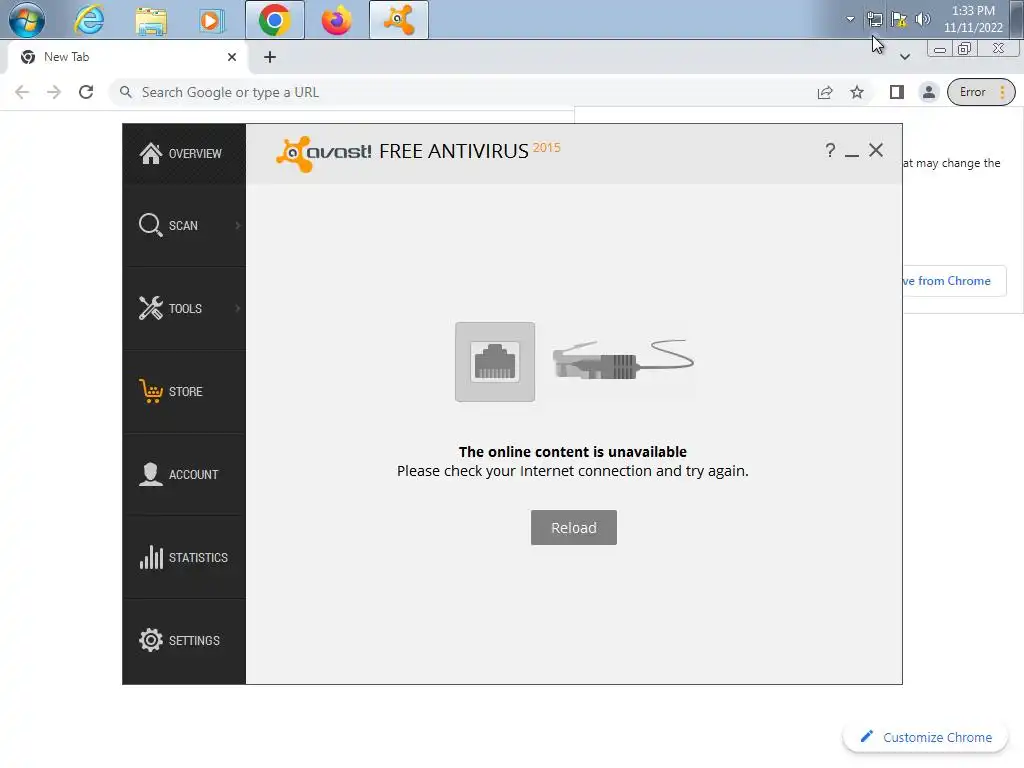Open the Chrome profile avatar
The image size is (1024, 768).
[x=929, y=92]
